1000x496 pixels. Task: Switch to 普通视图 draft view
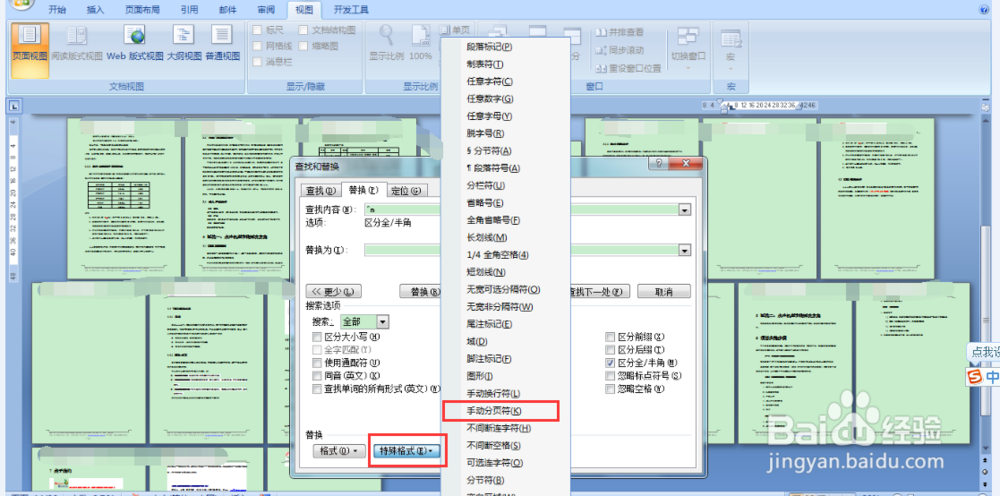click(222, 43)
